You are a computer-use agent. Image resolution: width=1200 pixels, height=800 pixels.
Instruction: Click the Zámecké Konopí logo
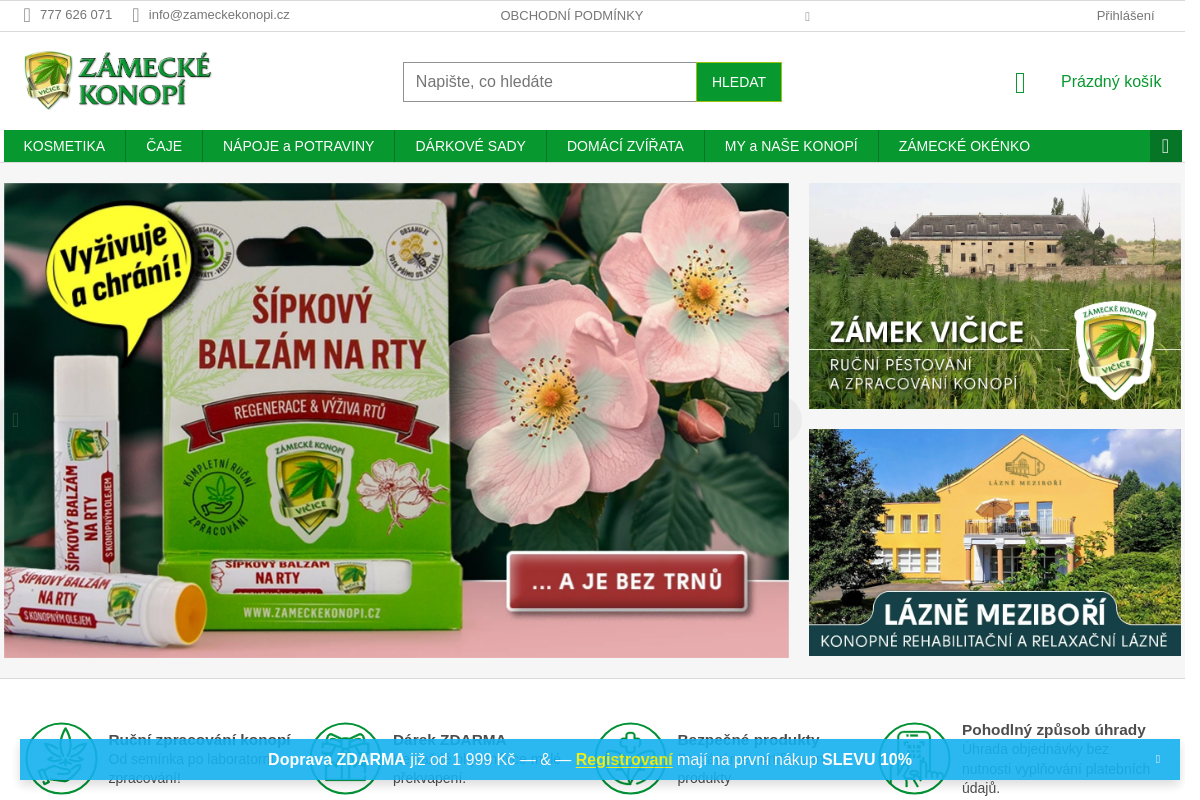[118, 81]
